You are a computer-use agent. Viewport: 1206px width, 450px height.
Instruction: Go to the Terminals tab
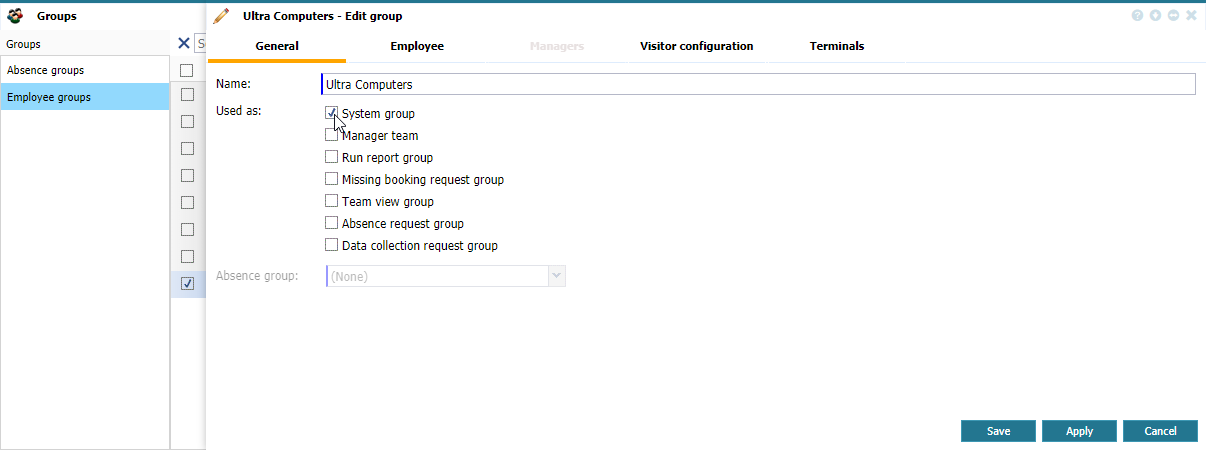(x=837, y=46)
